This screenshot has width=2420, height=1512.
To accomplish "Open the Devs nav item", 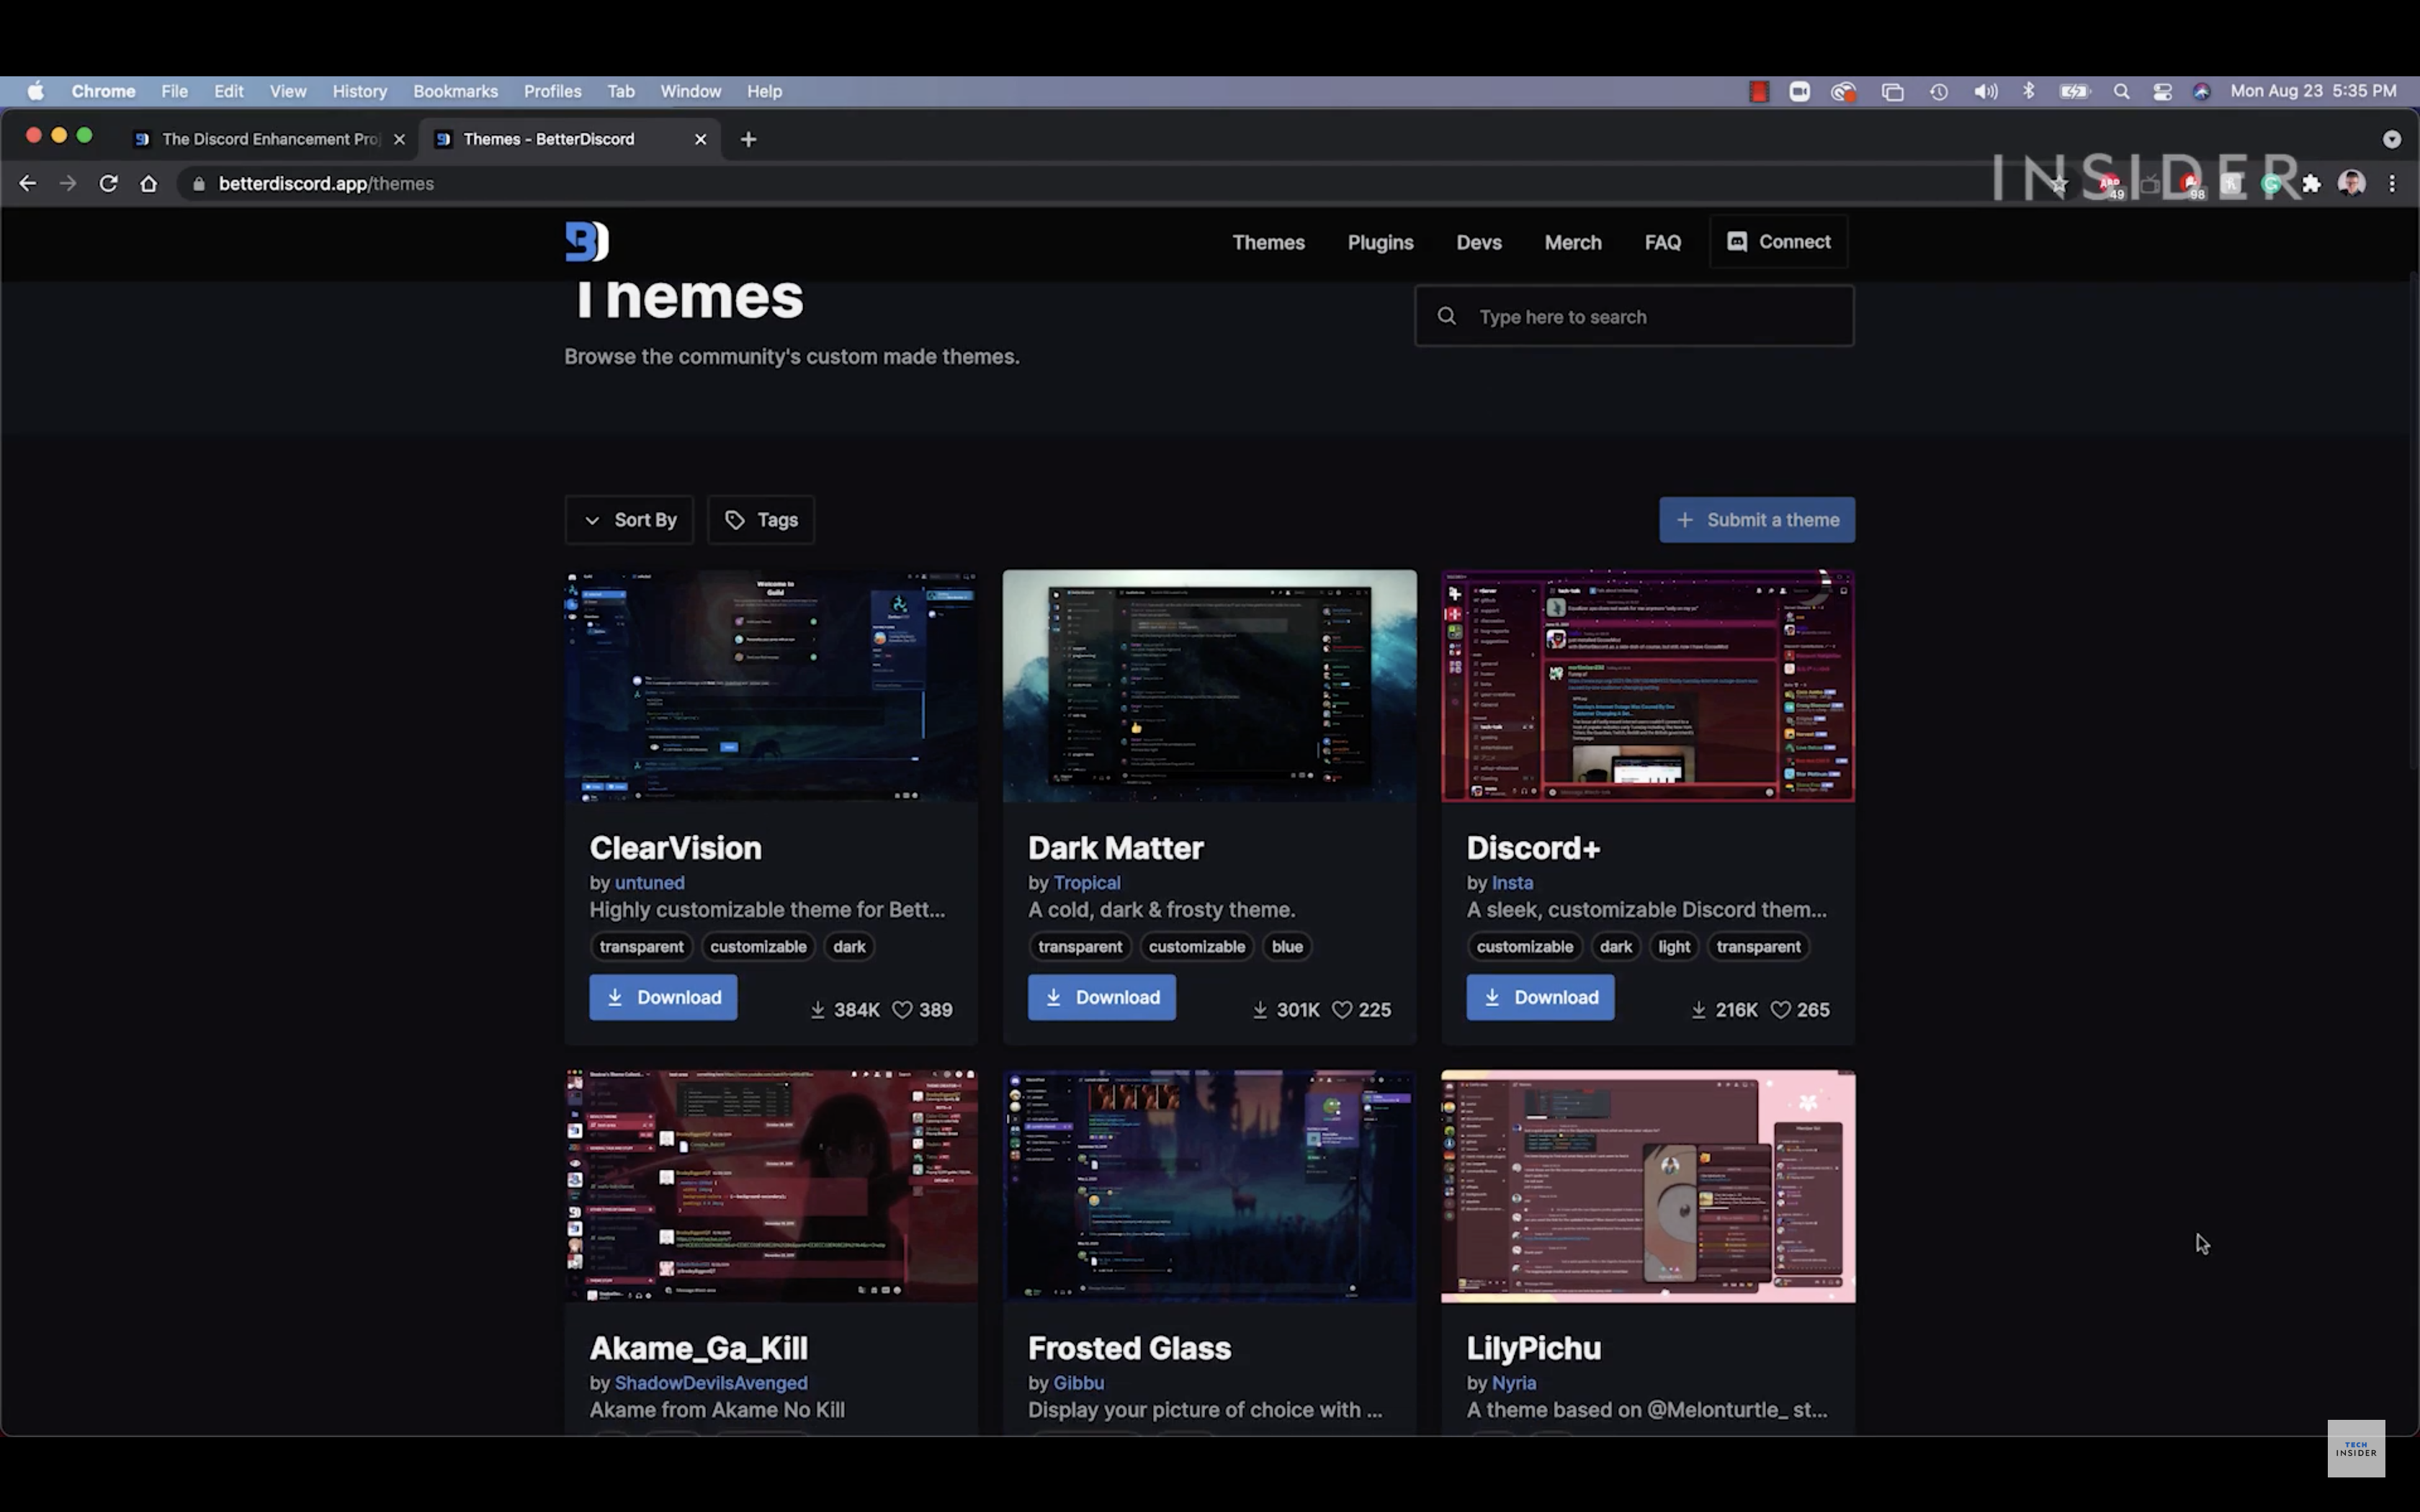I will pos(1479,242).
